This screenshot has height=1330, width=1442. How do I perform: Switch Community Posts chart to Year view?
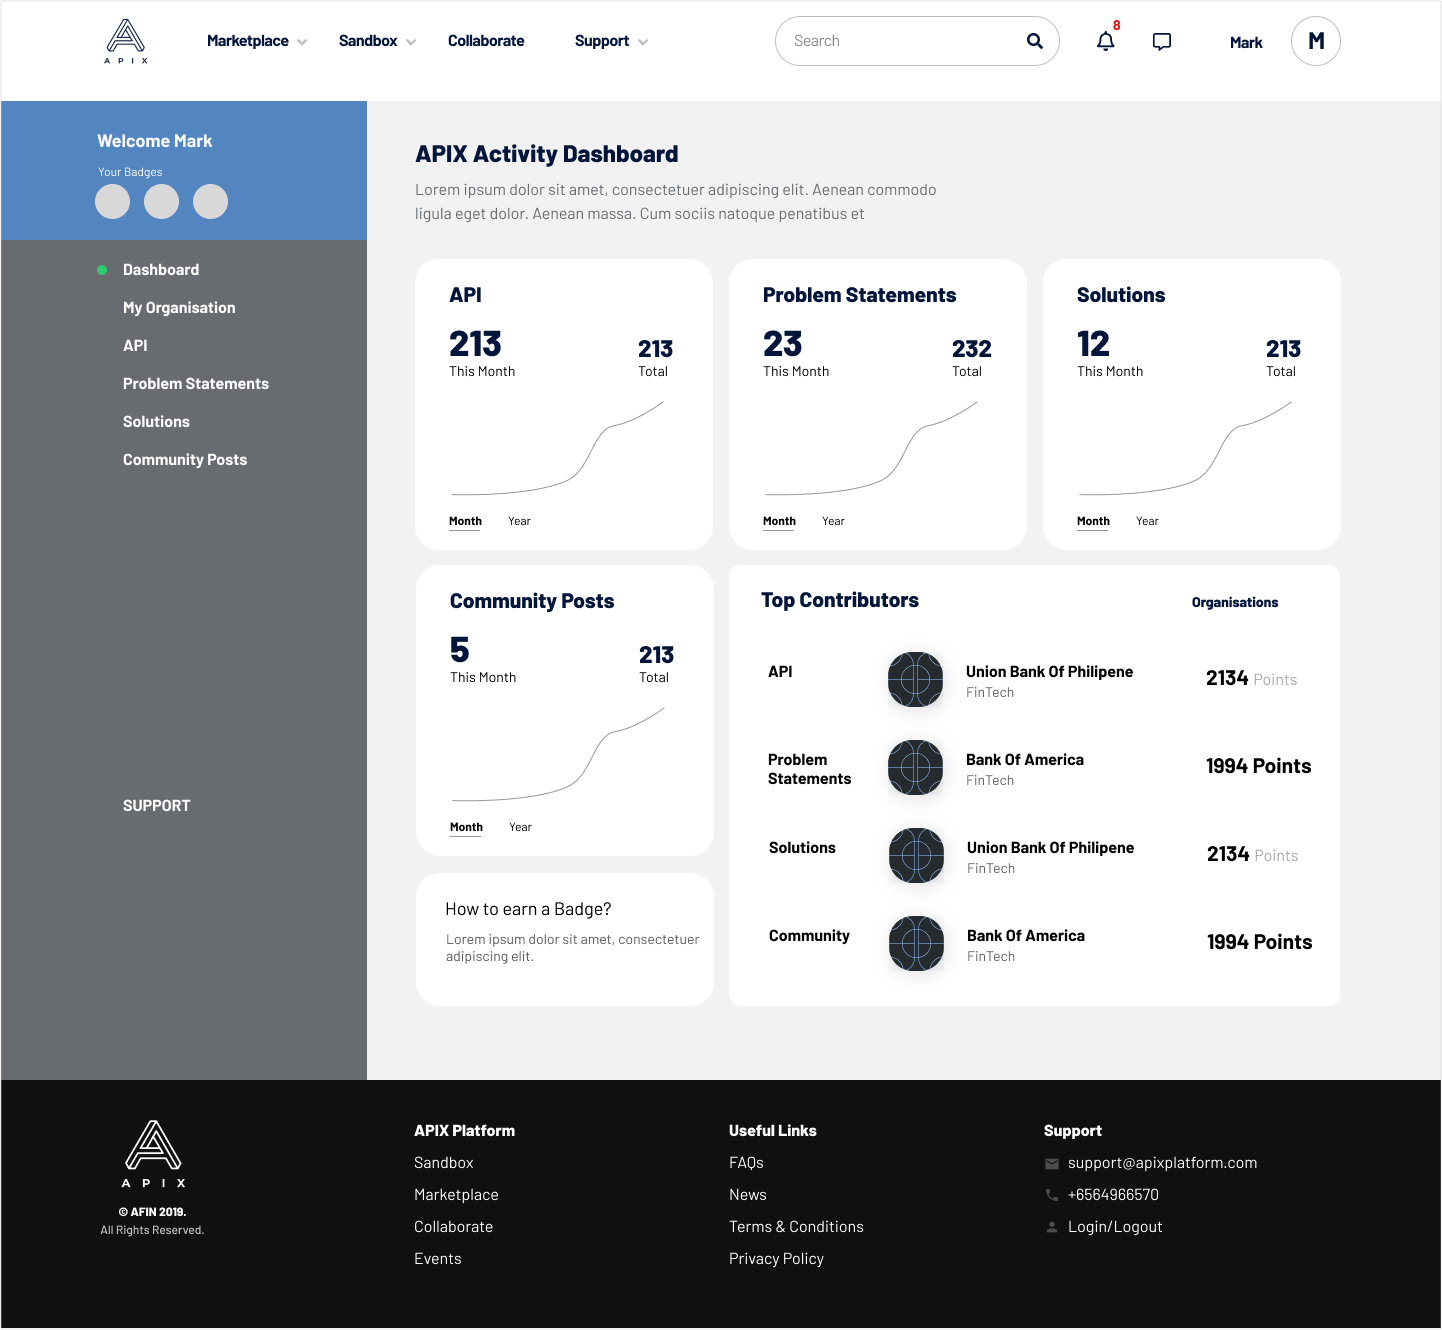point(520,827)
